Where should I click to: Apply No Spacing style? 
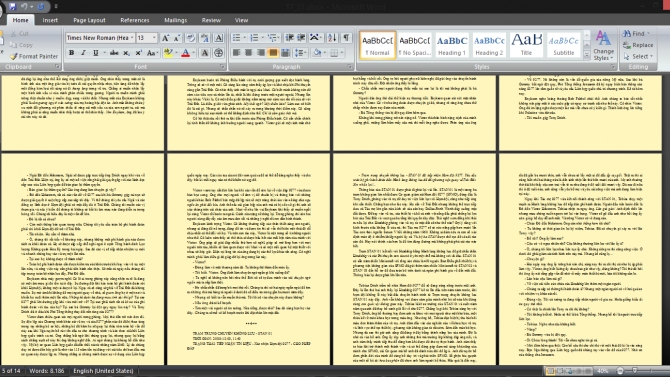tap(414, 45)
